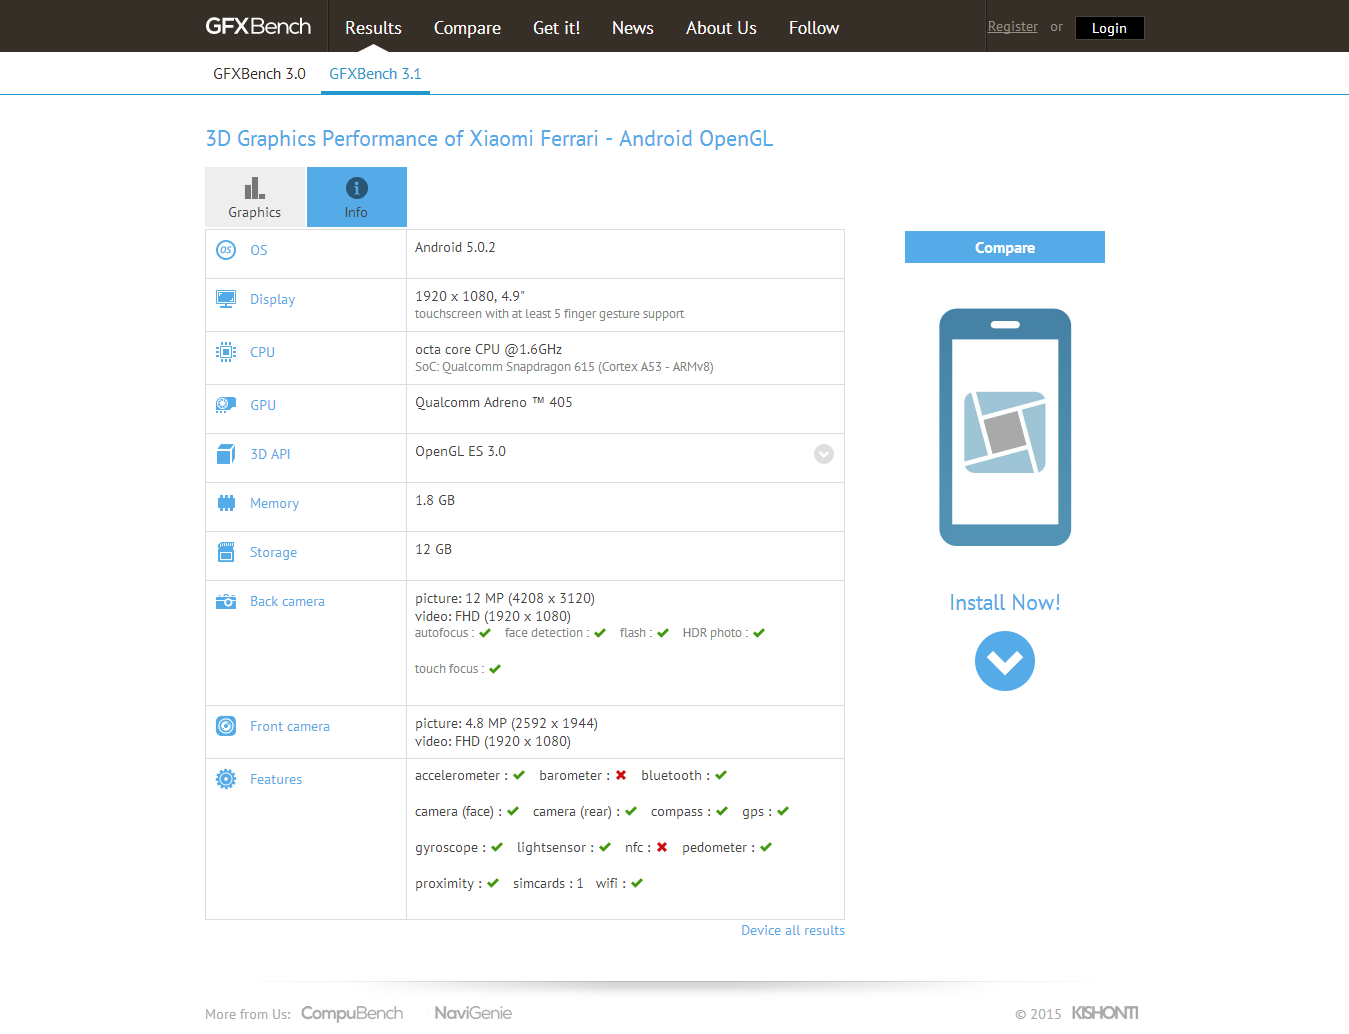Screen dimensions: 1349x1034
Task: Click the accelerometer green check mark
Action: [x=519, y=775]
